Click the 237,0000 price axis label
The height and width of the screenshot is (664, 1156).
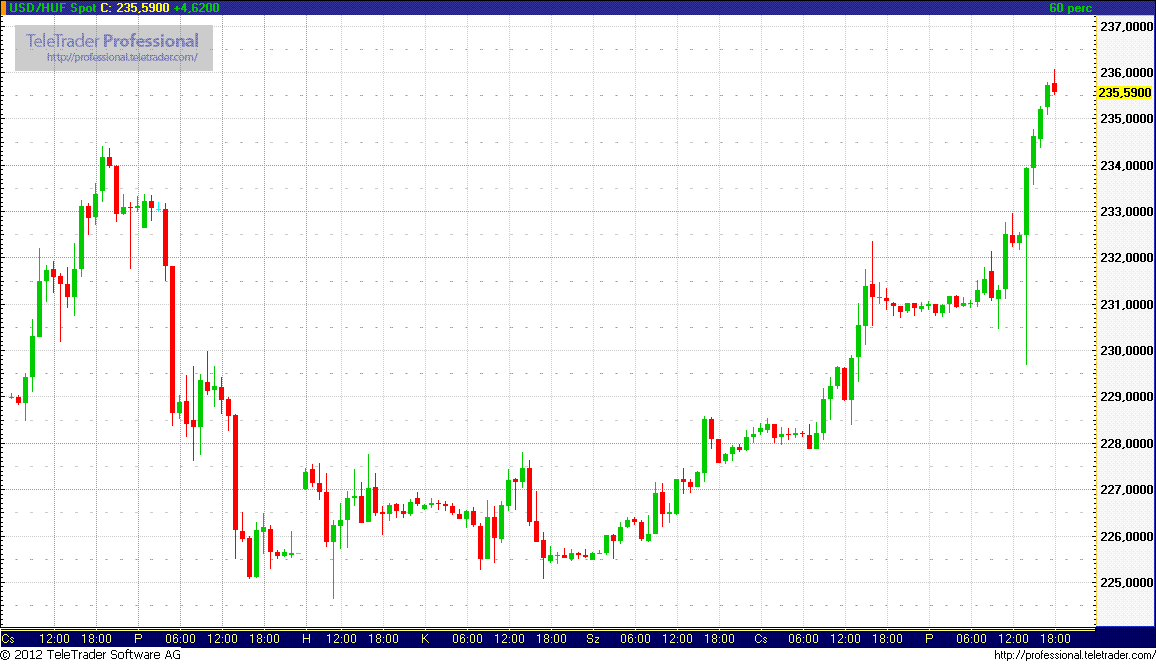pyautogui.click(x=1127, y=27)
